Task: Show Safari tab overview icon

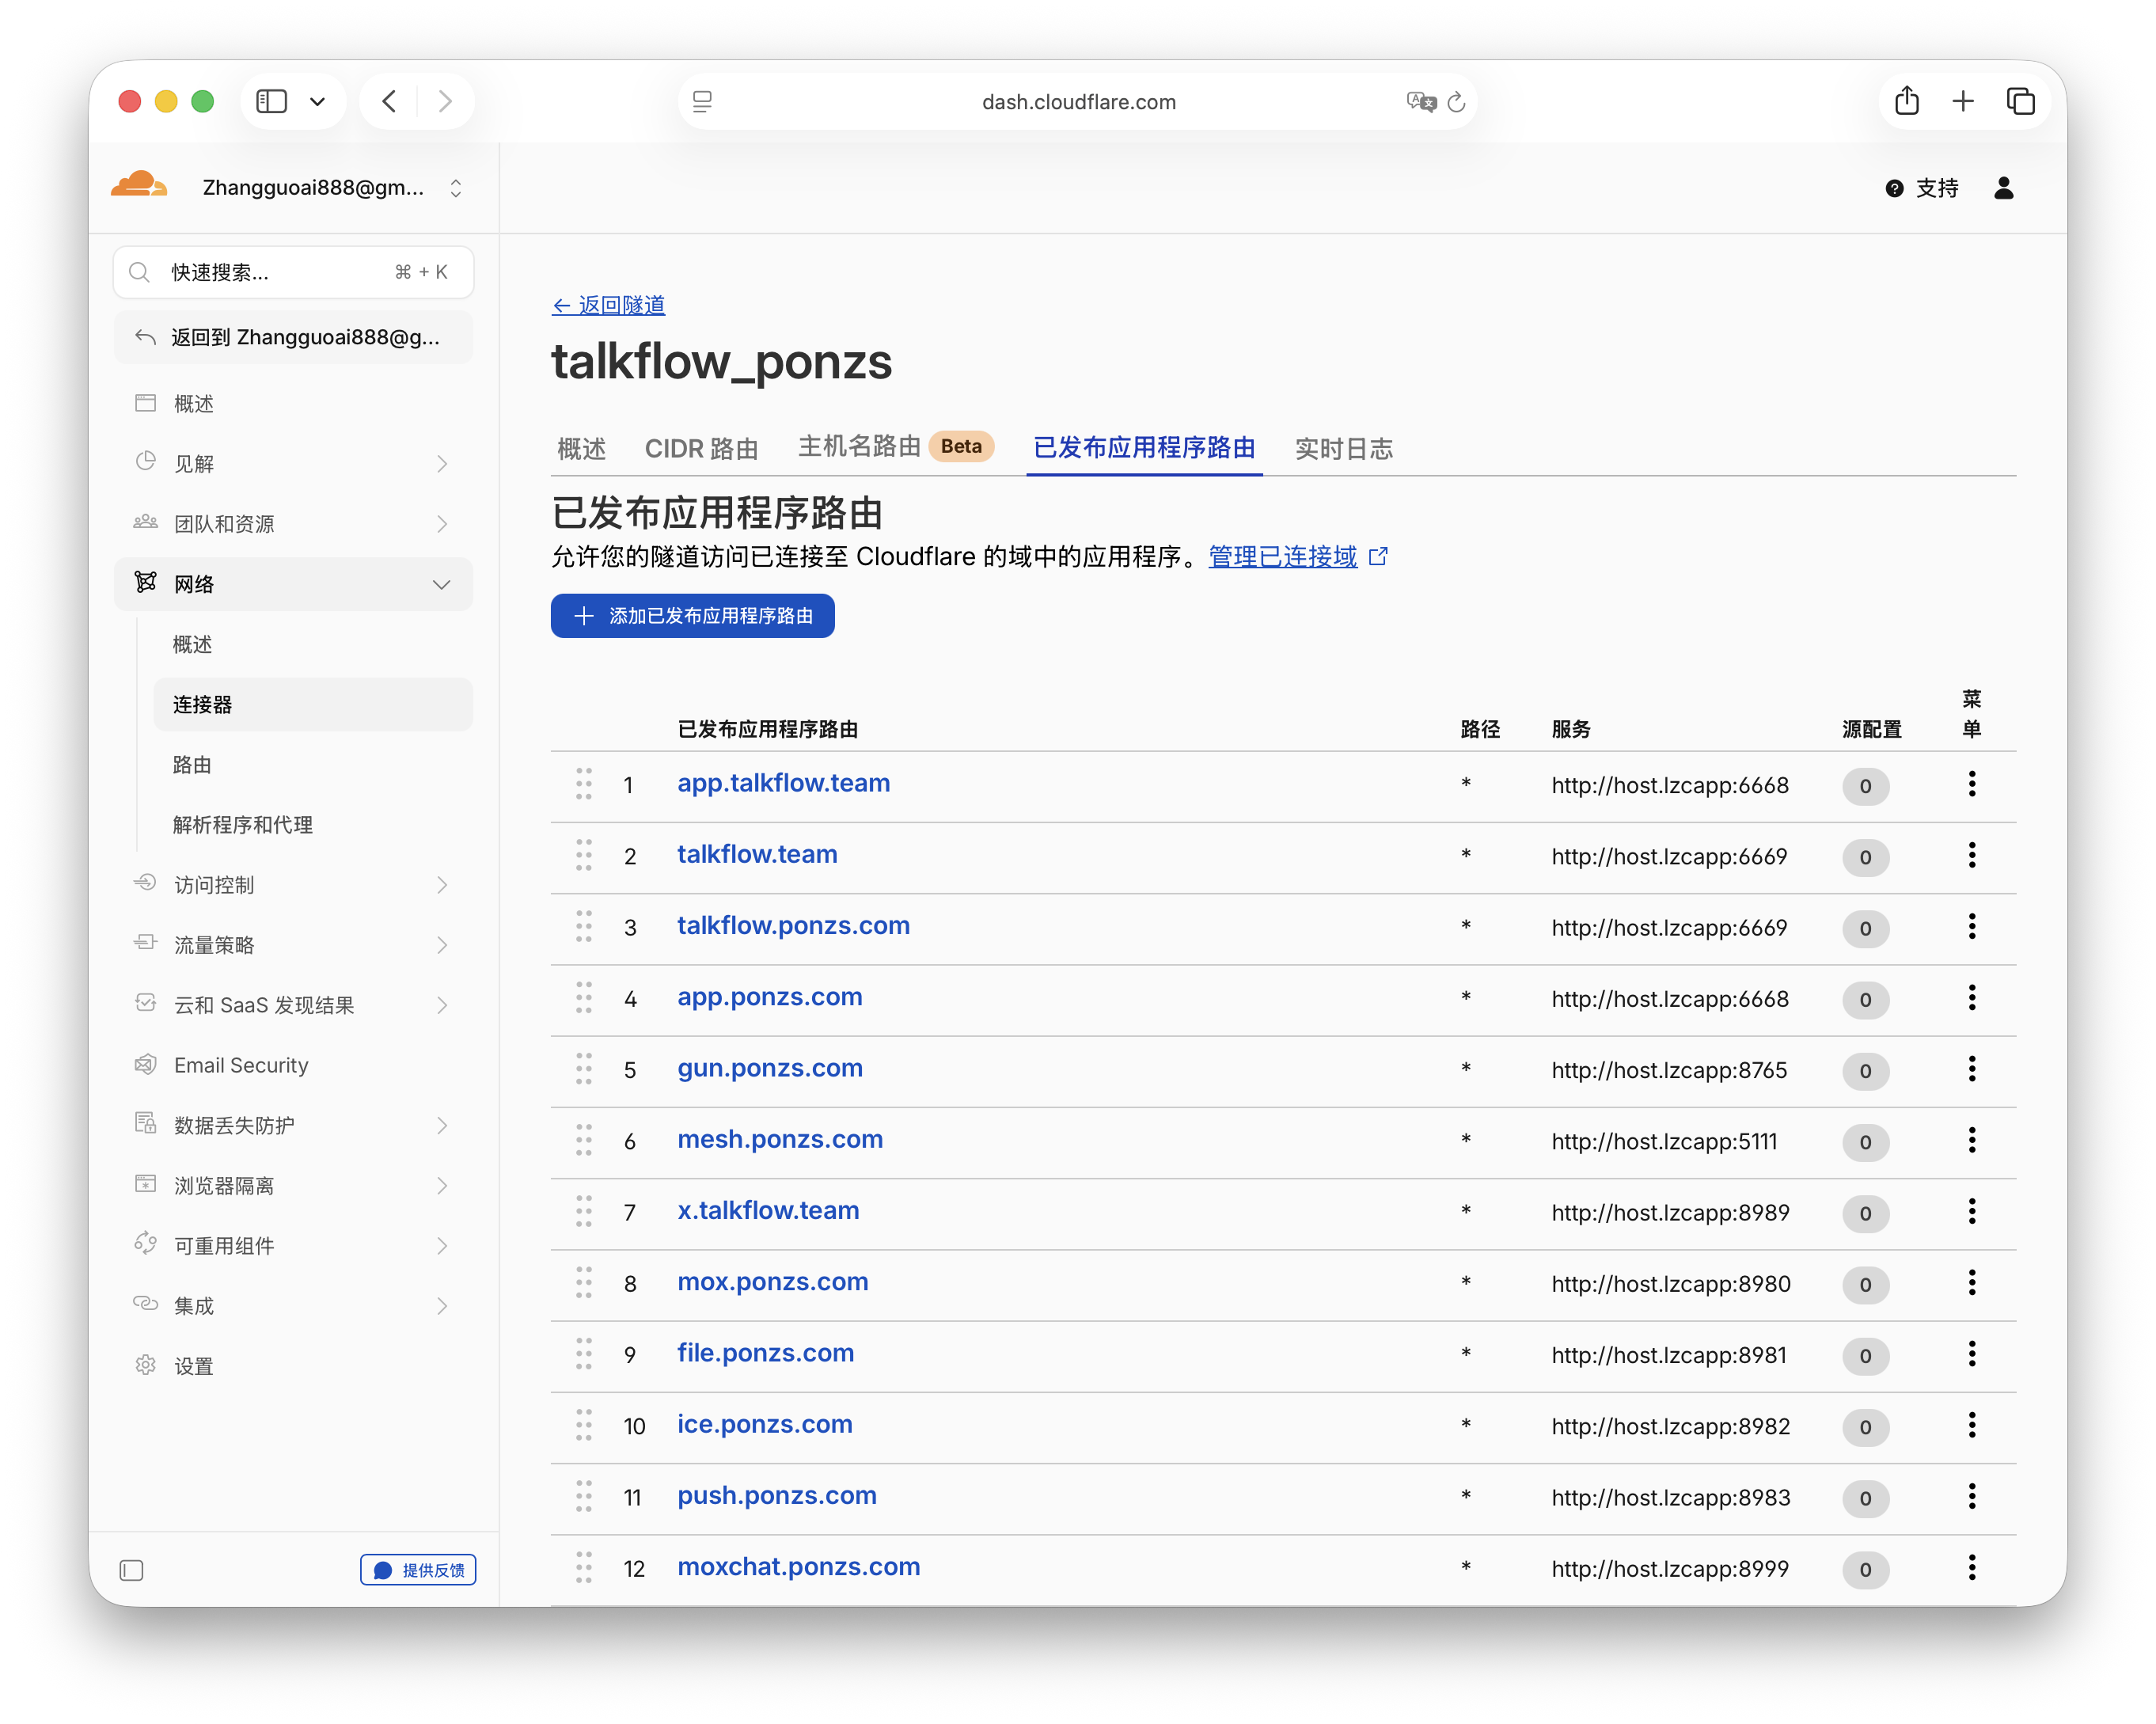Action: pyautogui.click(x=2020, y=101)
